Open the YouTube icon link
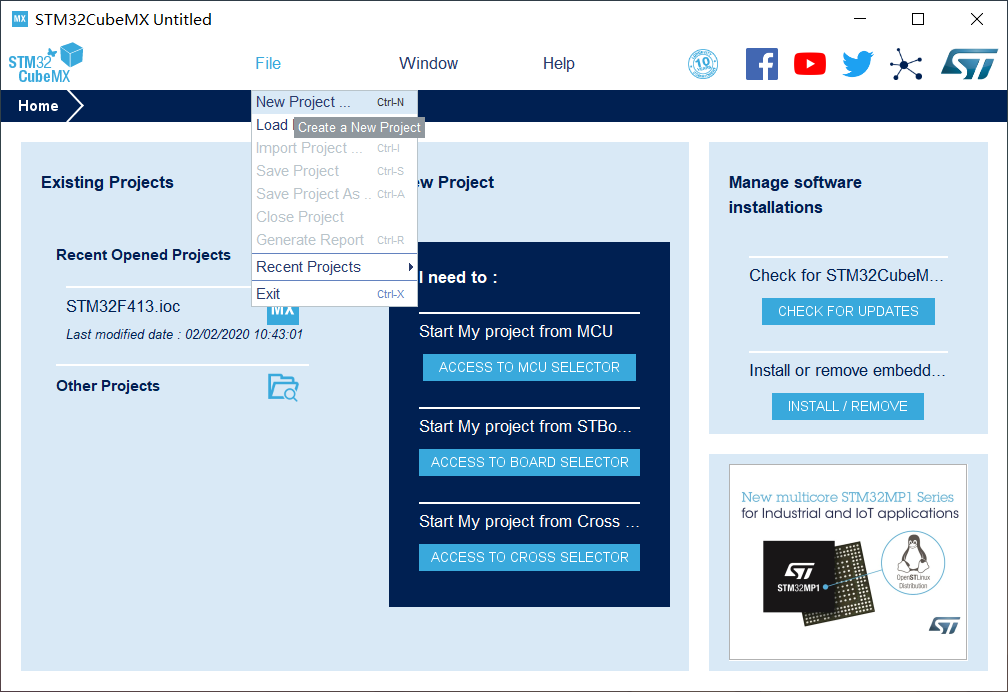The image size is (1008, 692). pyautogui.click(x=810, y=64)
